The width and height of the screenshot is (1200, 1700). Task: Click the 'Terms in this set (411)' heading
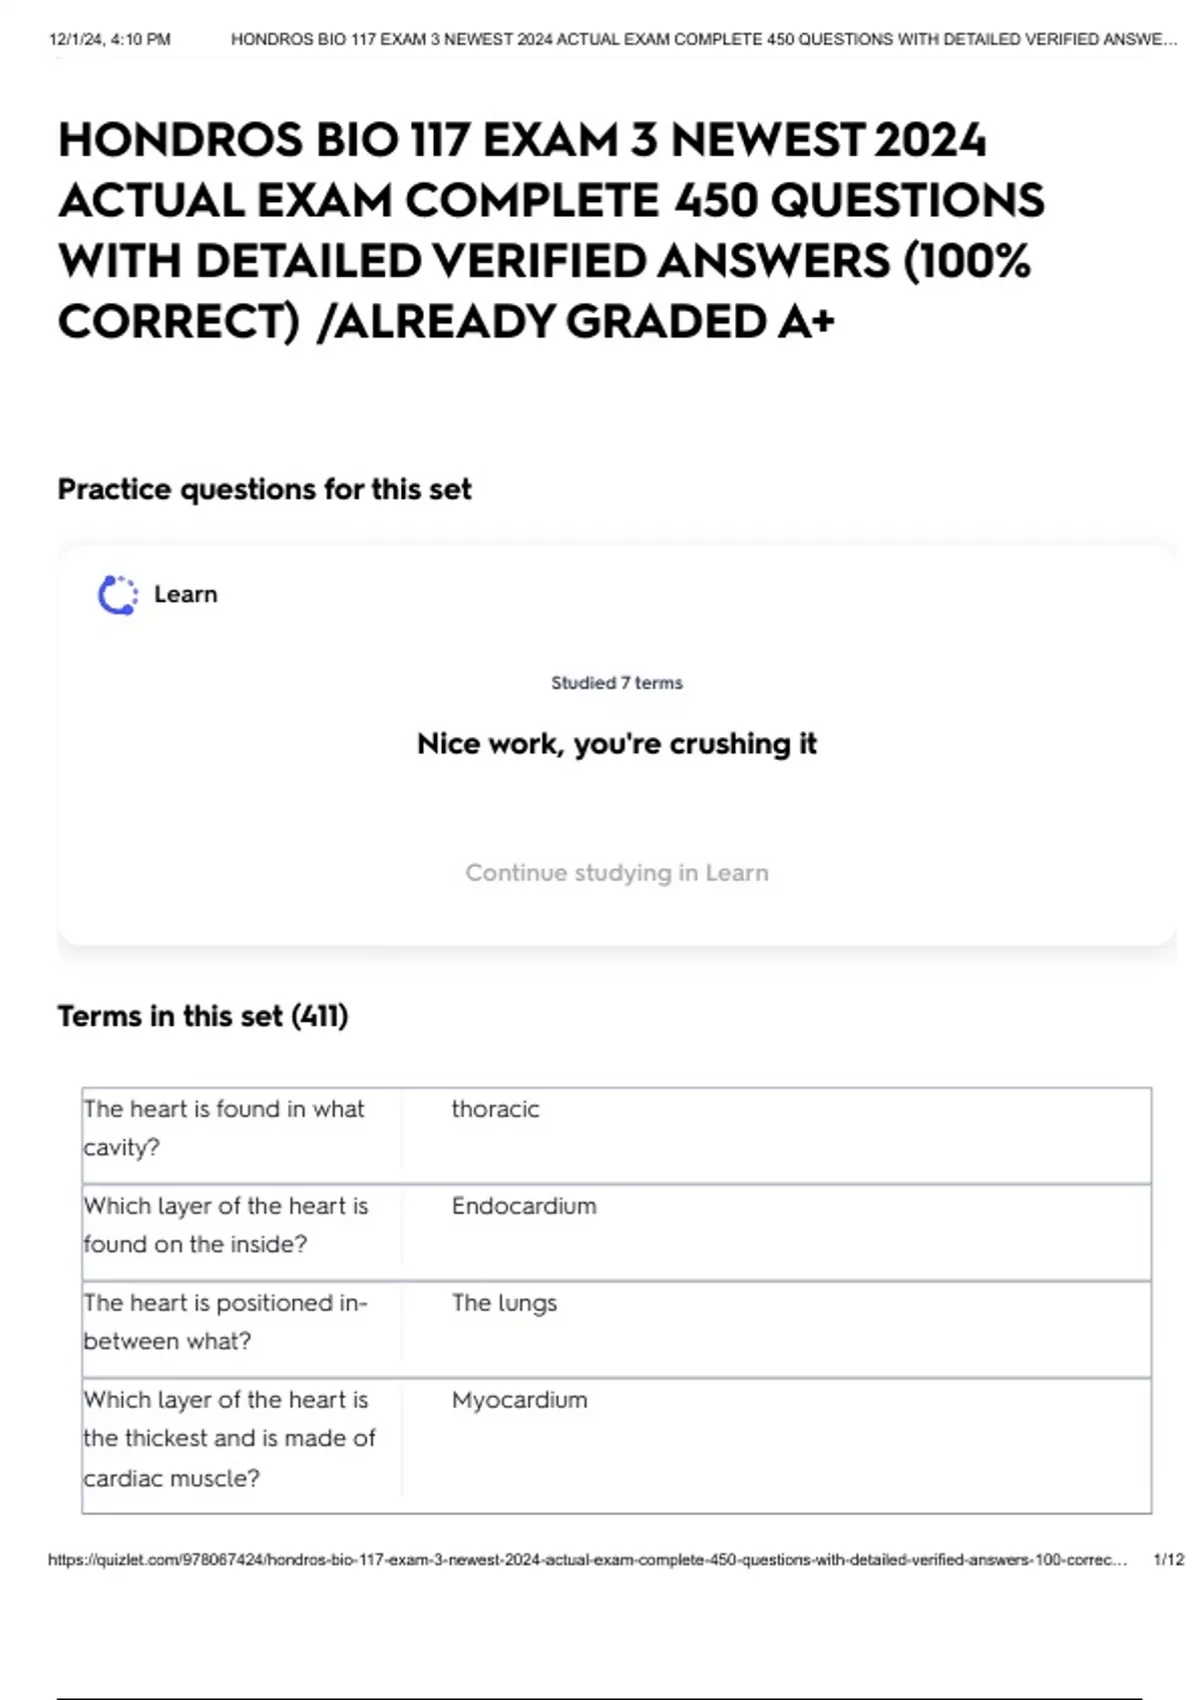(x=203, y=1016)
